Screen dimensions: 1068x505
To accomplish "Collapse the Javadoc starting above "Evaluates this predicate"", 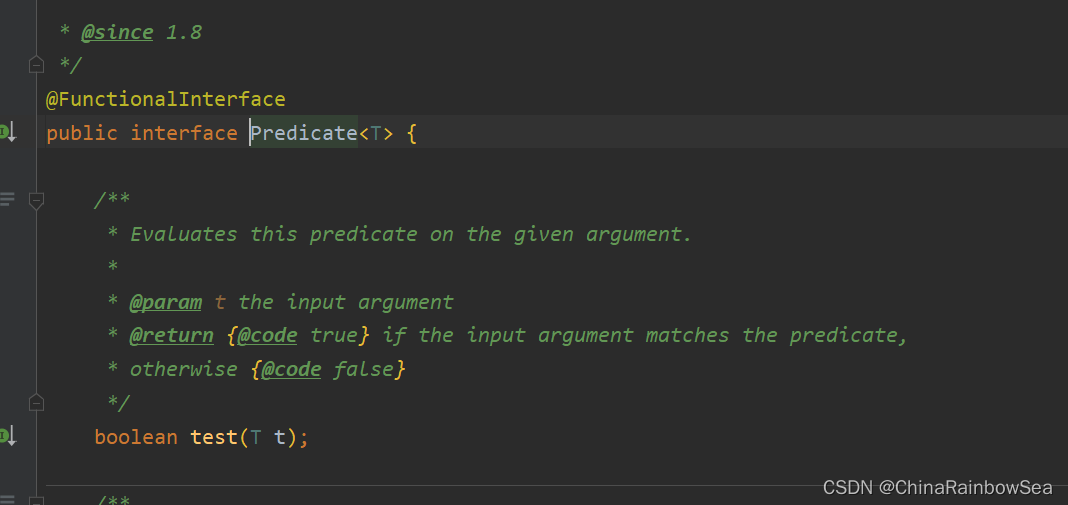I will click(37, 200).
